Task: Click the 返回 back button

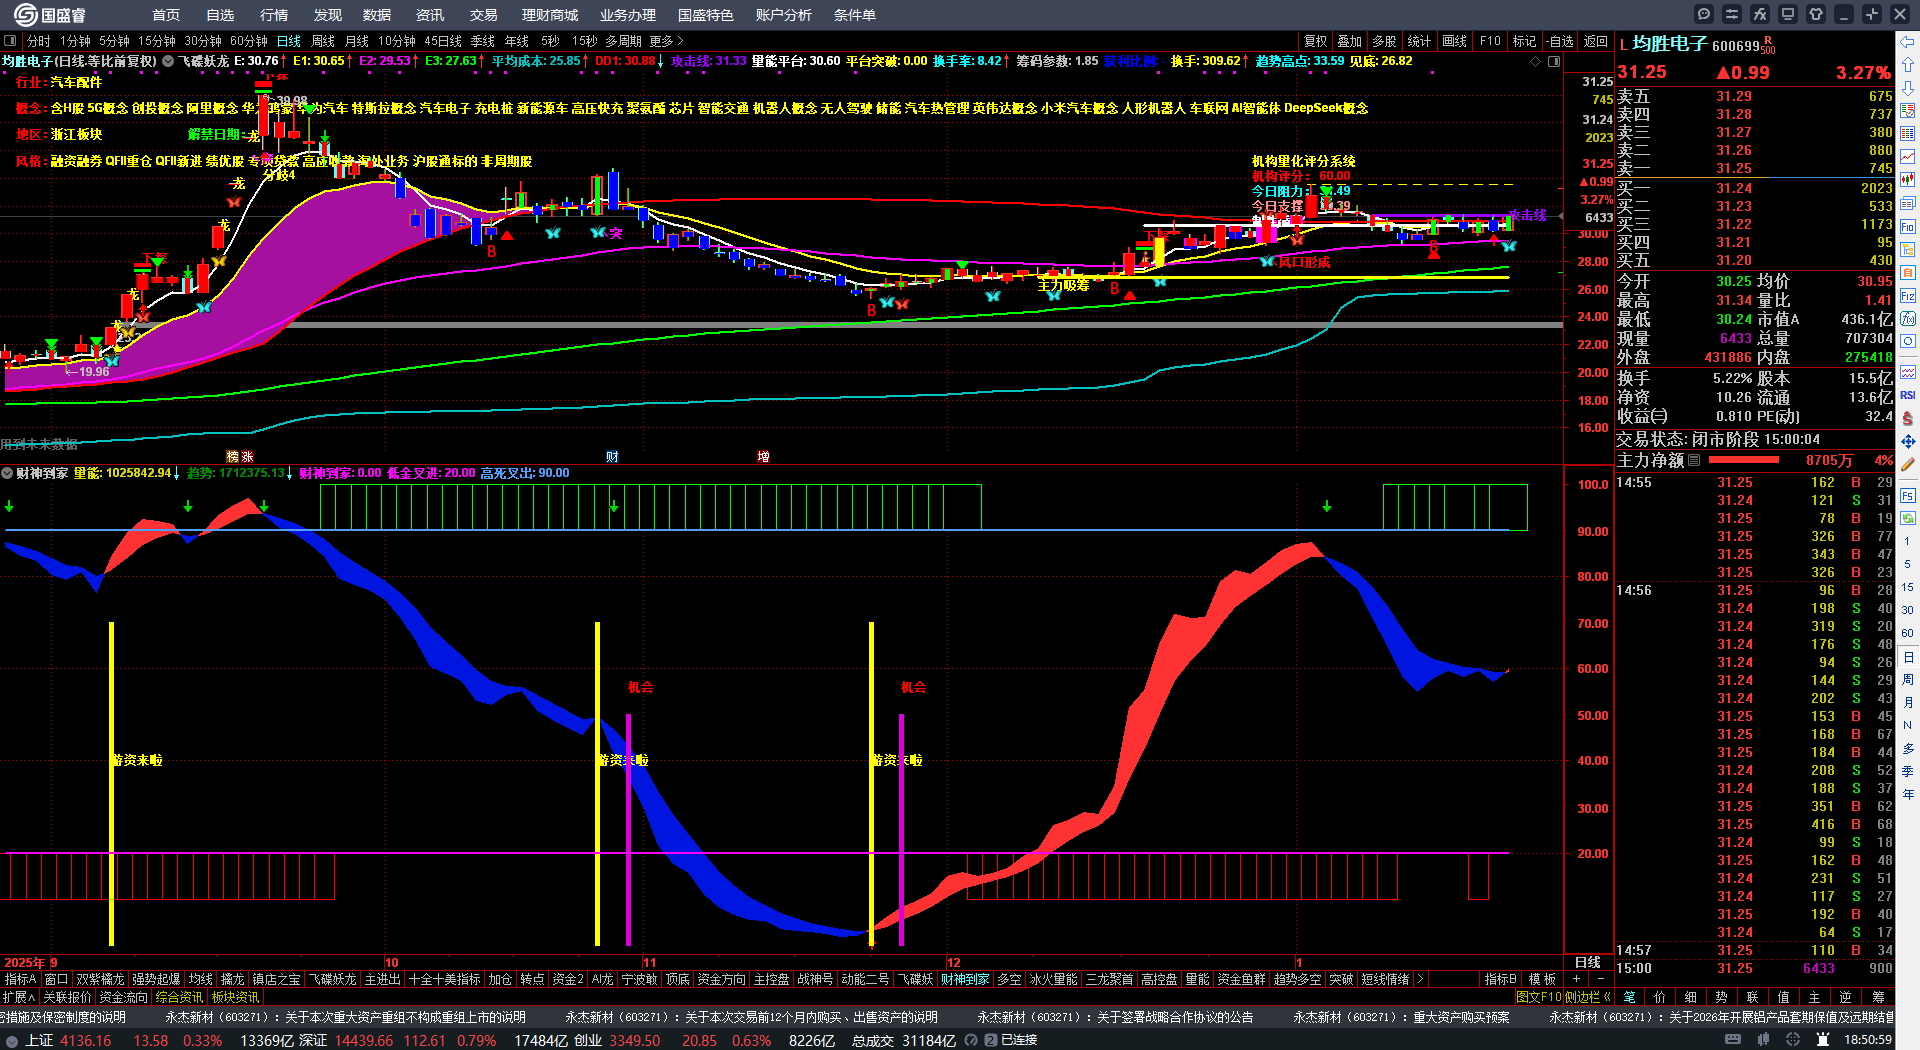Action: pos(1596,41)
